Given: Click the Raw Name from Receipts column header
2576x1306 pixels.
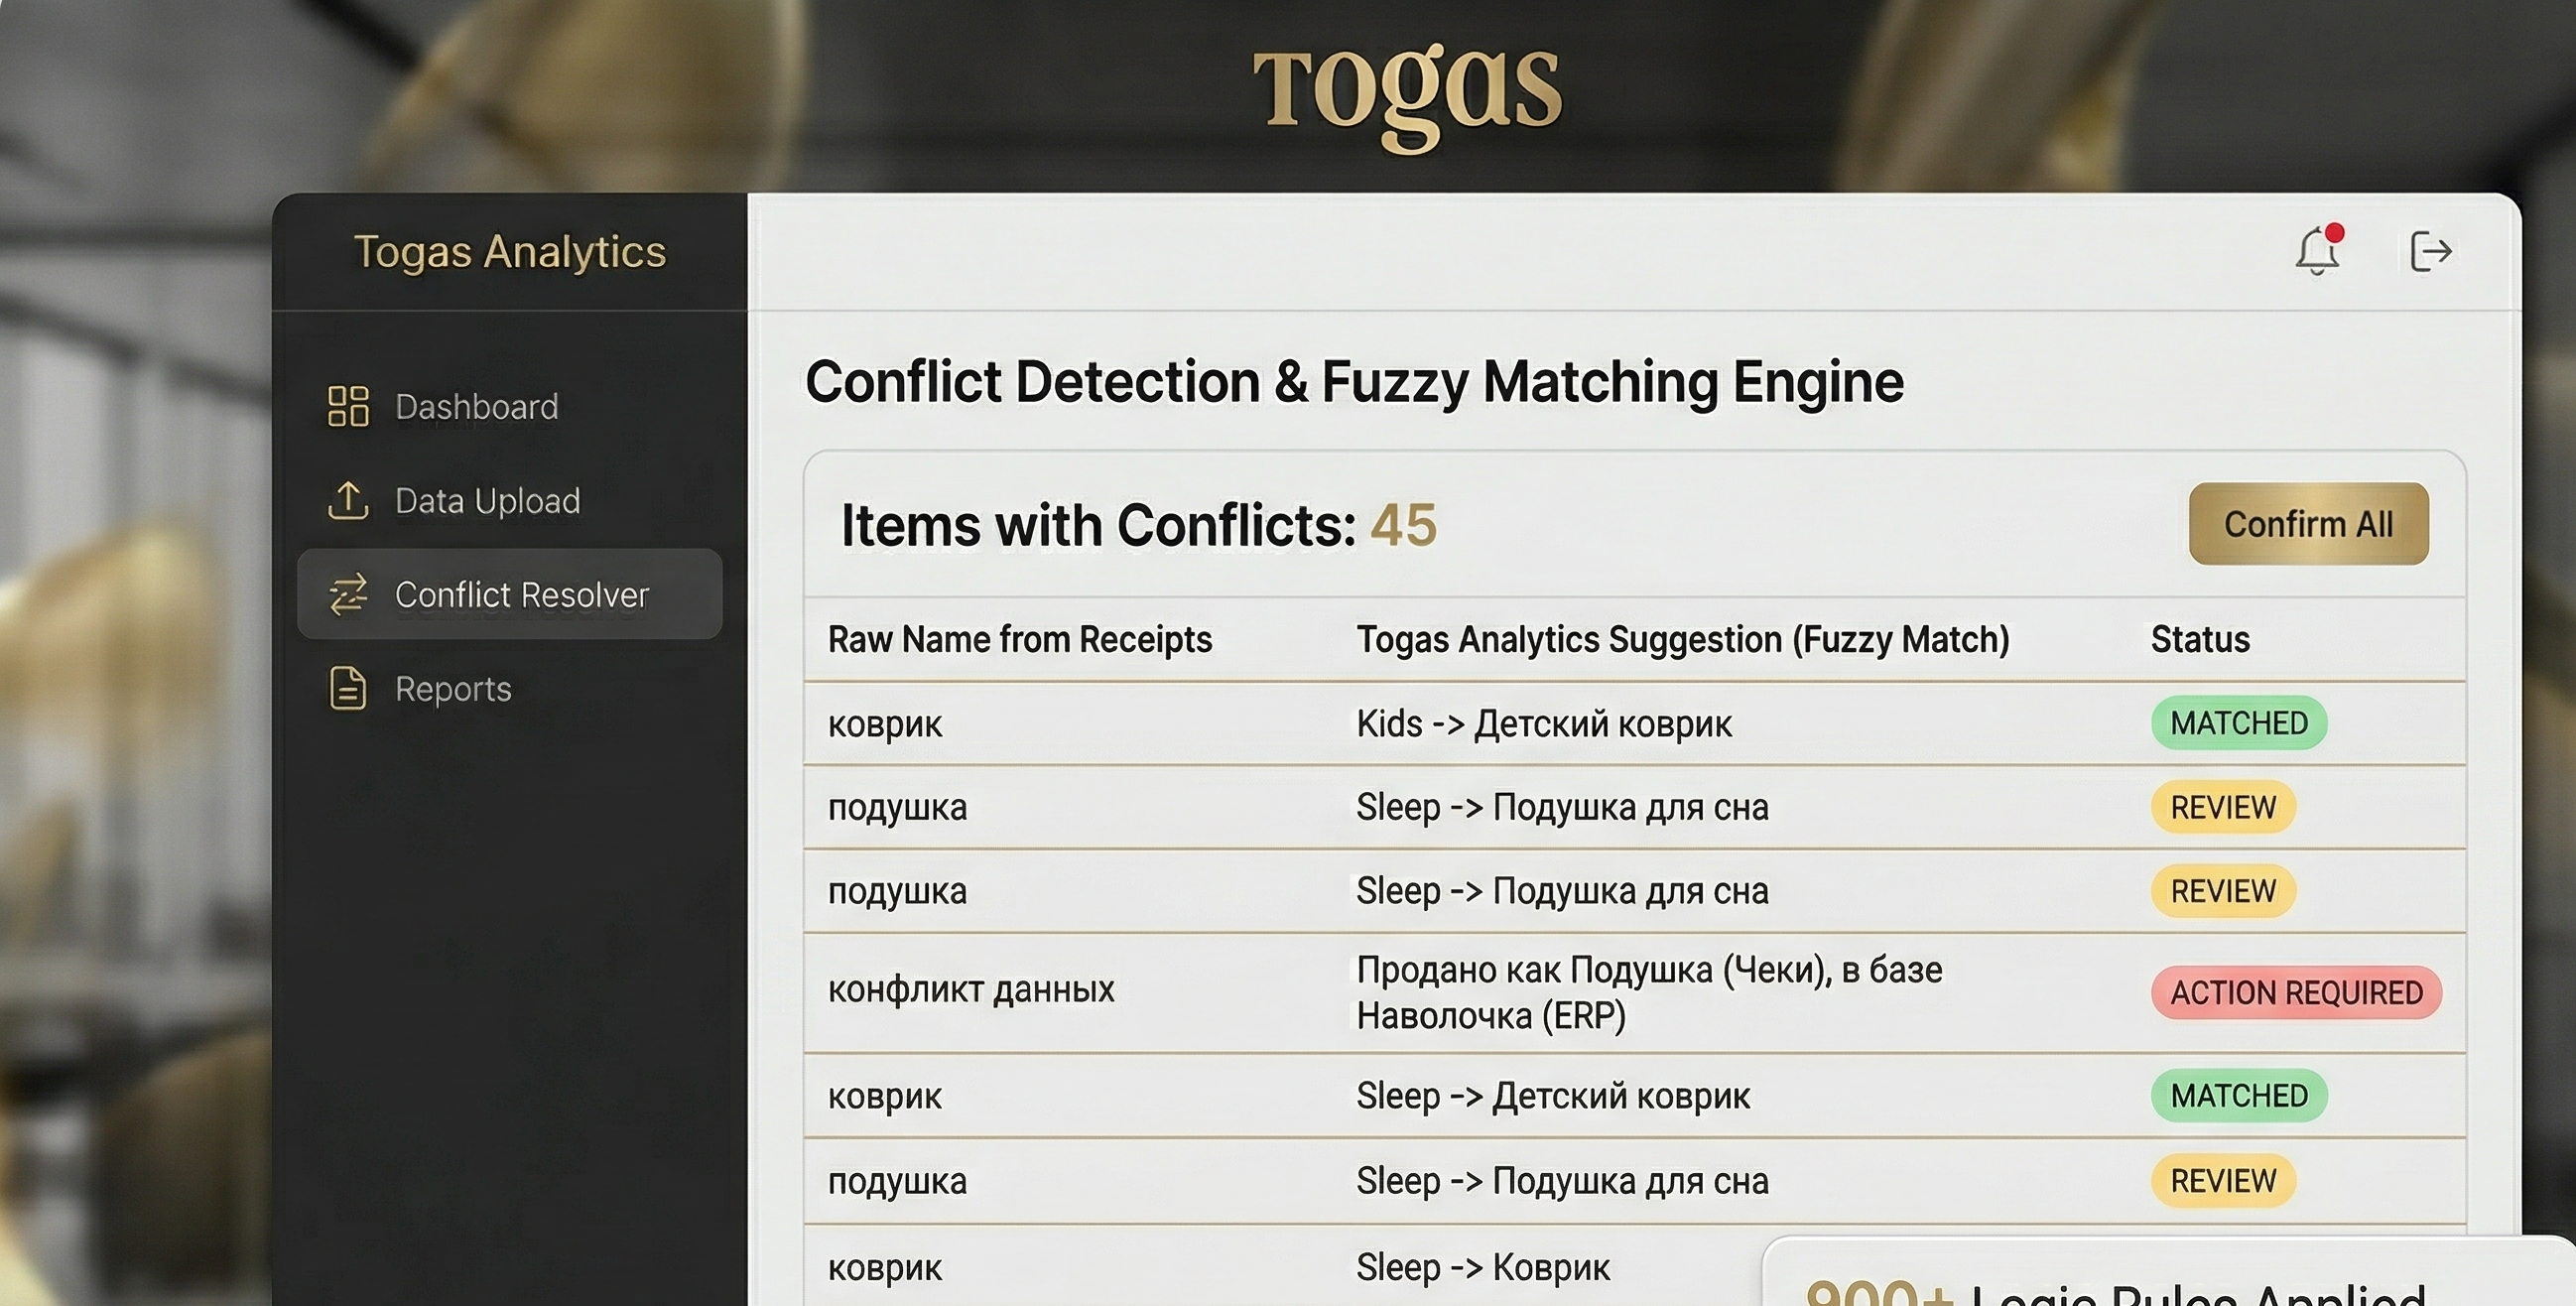Looking at the screenshot, I should tap(1020, 639).
